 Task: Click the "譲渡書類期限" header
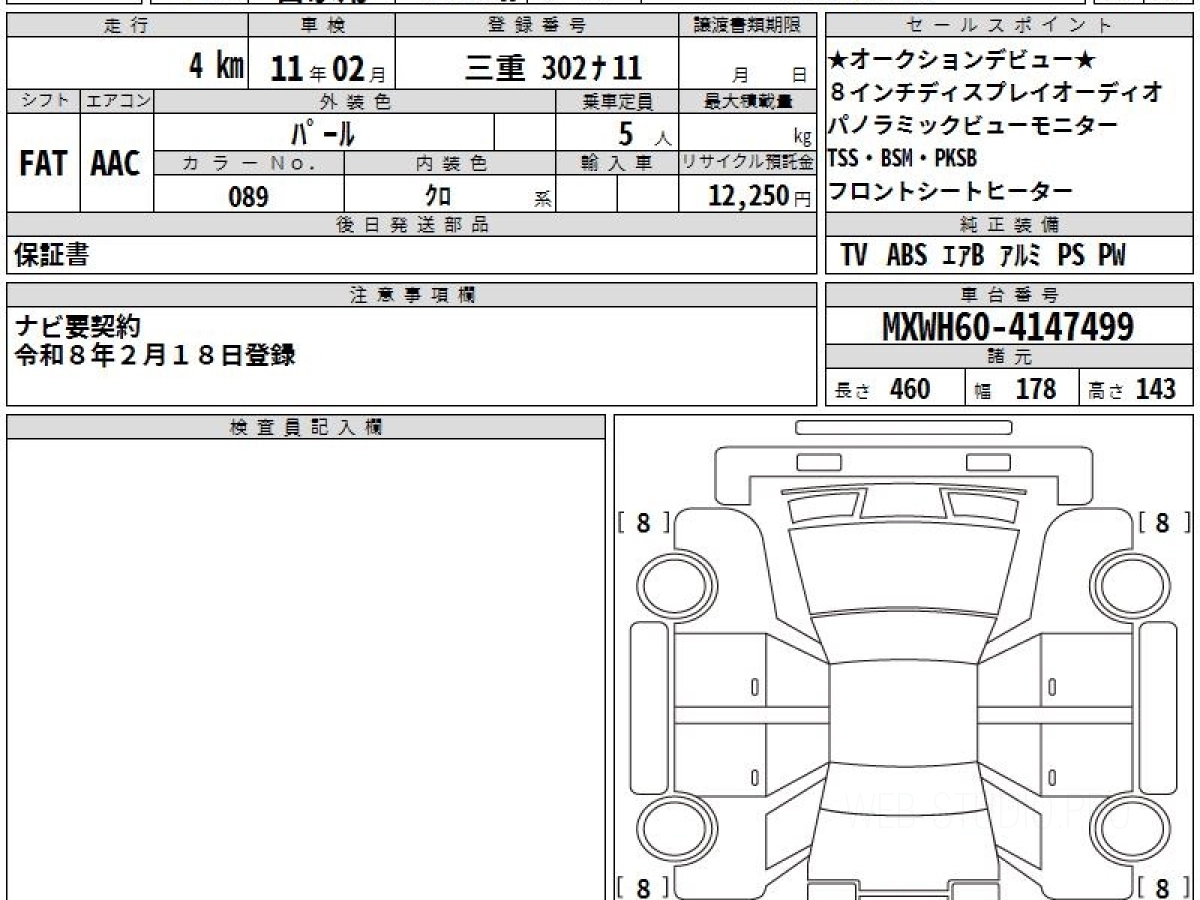[x=748, y=26]
